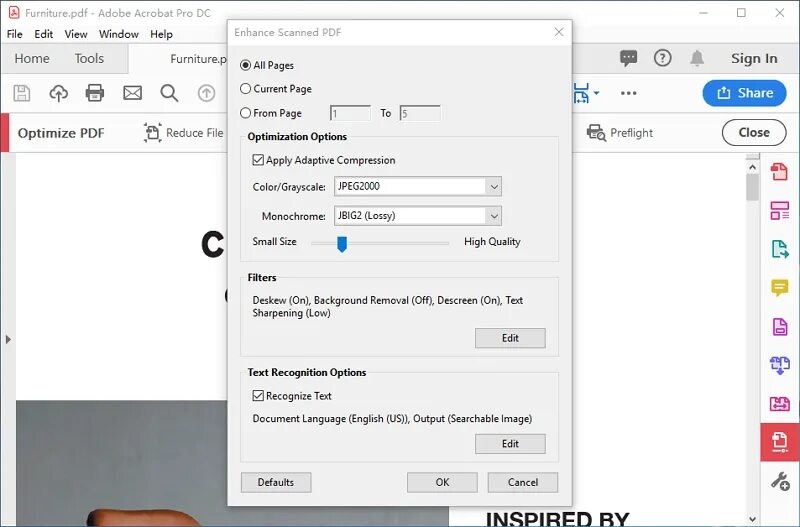The width and height of the screenshot is (800, 527).
Task: Open the chat comments icon
Action: click(x=629, y=58)
